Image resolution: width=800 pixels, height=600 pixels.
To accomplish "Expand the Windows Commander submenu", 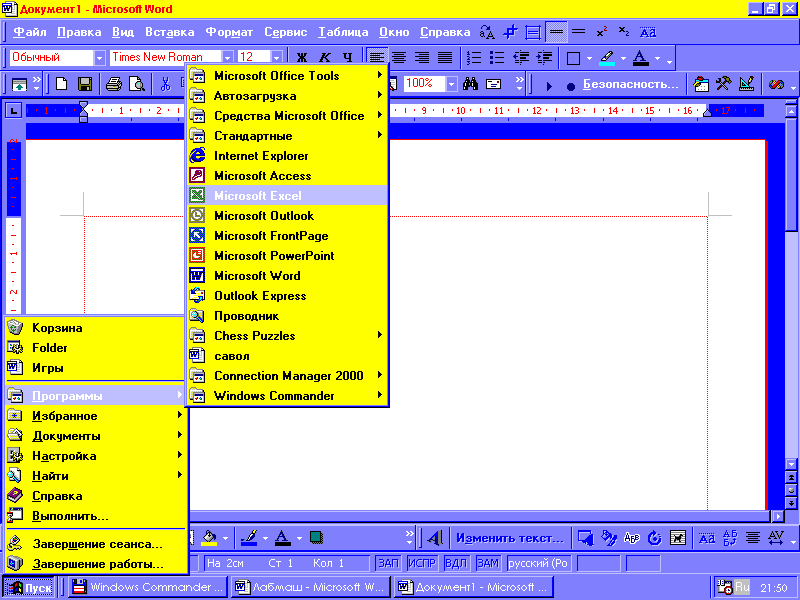I will tap(287, 396).
